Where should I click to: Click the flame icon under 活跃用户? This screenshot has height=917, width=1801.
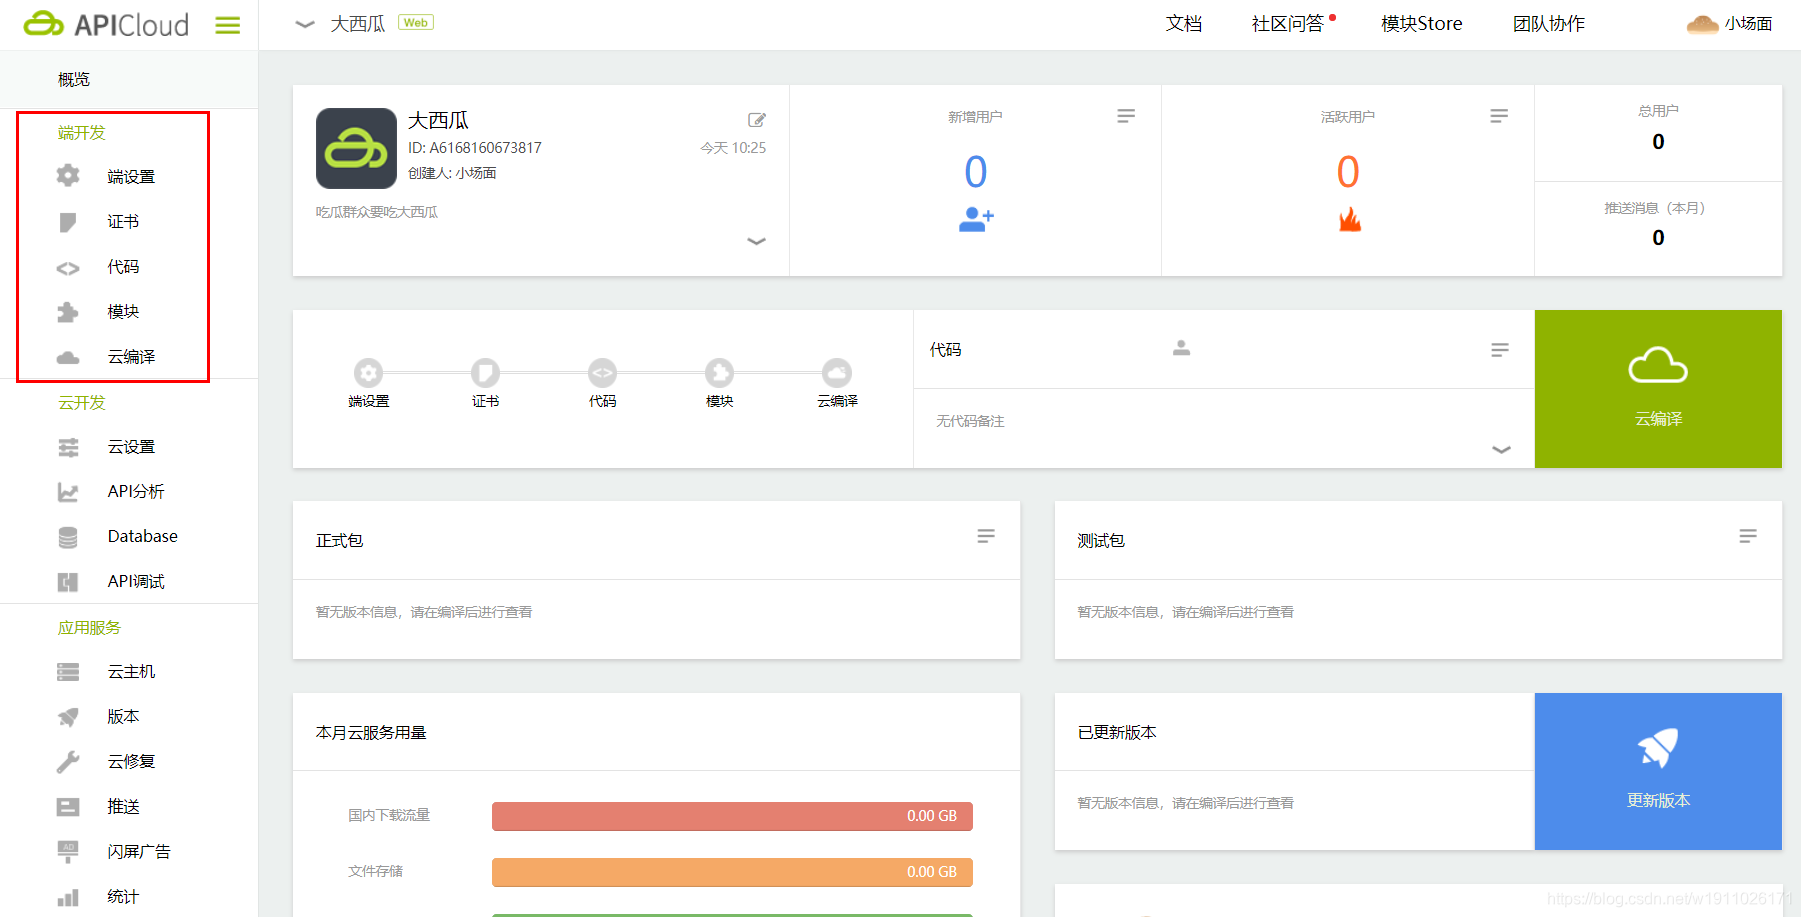(1350, 219)
